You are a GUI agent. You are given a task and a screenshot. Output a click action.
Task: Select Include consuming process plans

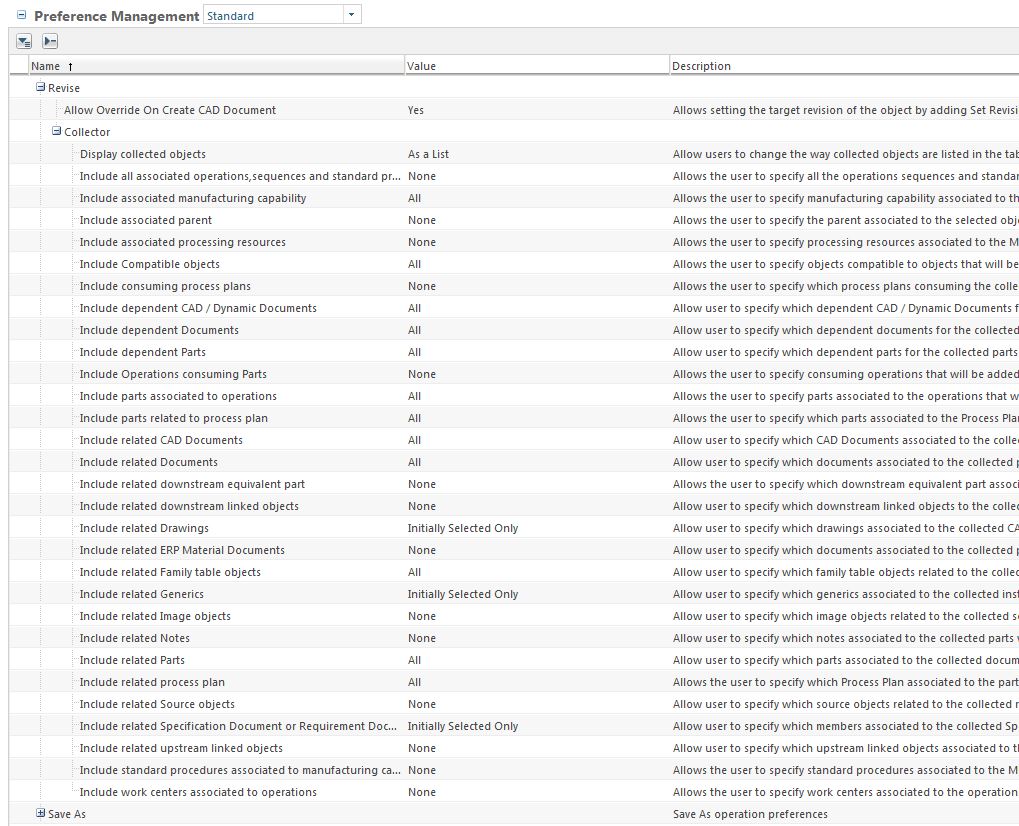point(165,287)
